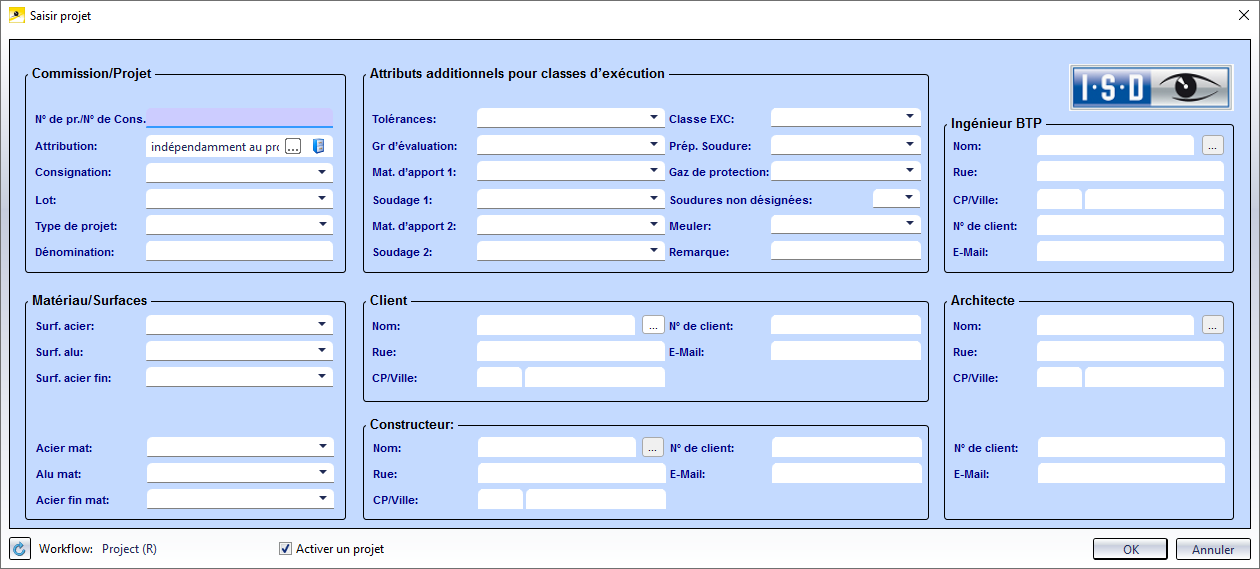The image size is (1260, 569).
Task: Click the Remarque input field
Action: tap(846, 251)
